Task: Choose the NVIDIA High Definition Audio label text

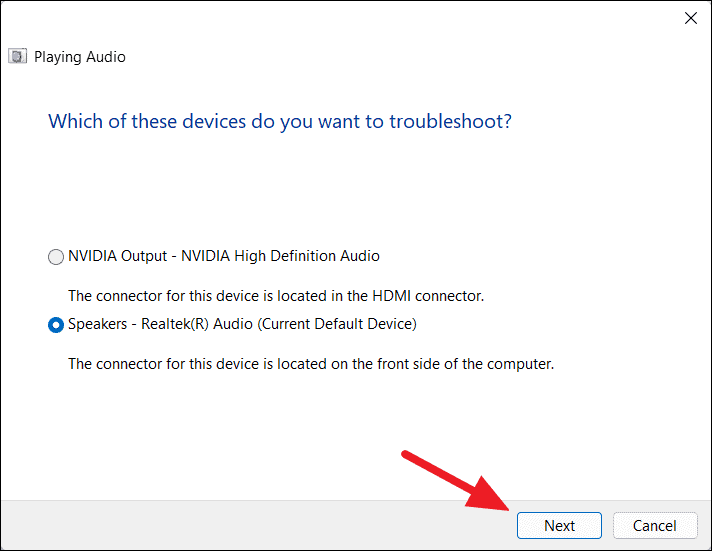Action: (x=280, y=256)
